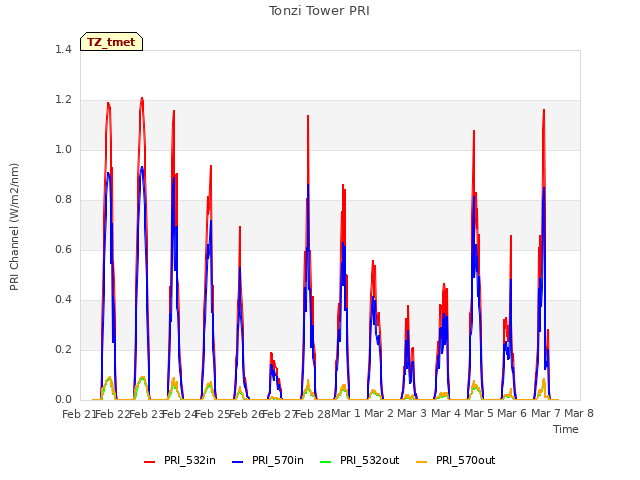Click the Feb 26 x-axis label

tap(246, 414)
